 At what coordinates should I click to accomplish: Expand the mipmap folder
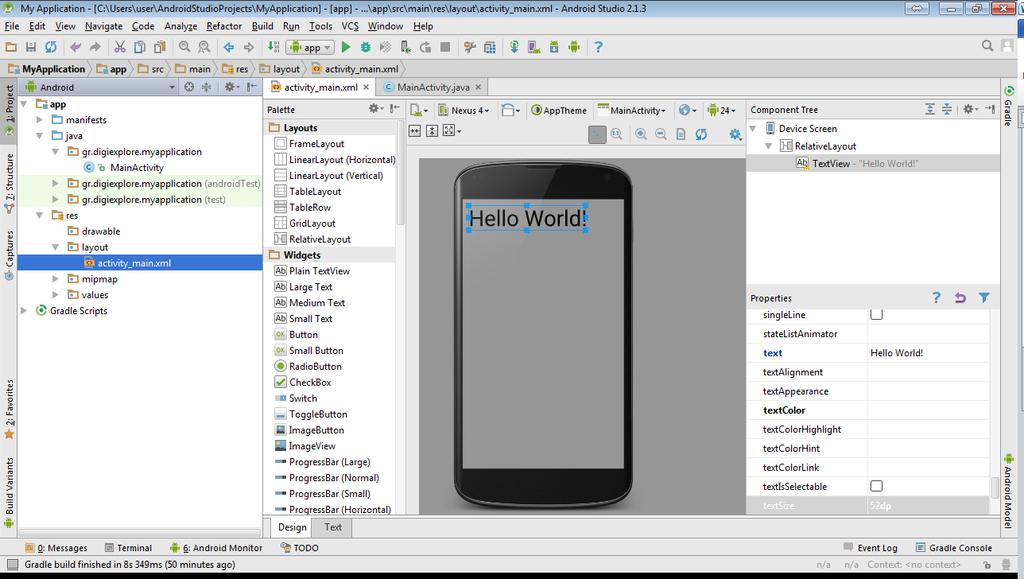[56, 279]
